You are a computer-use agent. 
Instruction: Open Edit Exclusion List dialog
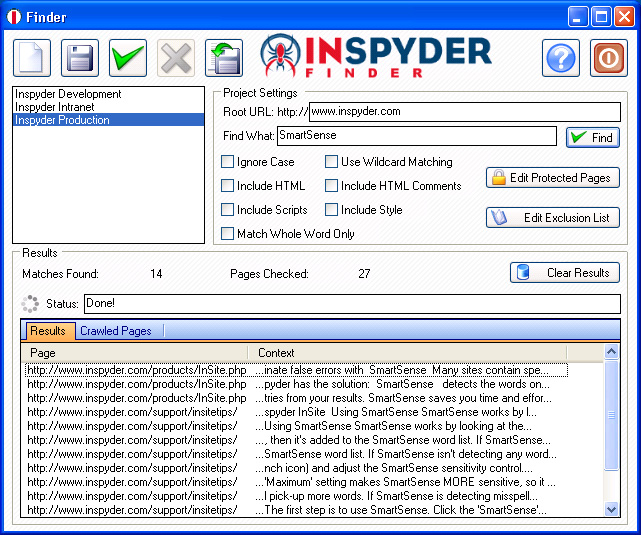tap(553, 217)
